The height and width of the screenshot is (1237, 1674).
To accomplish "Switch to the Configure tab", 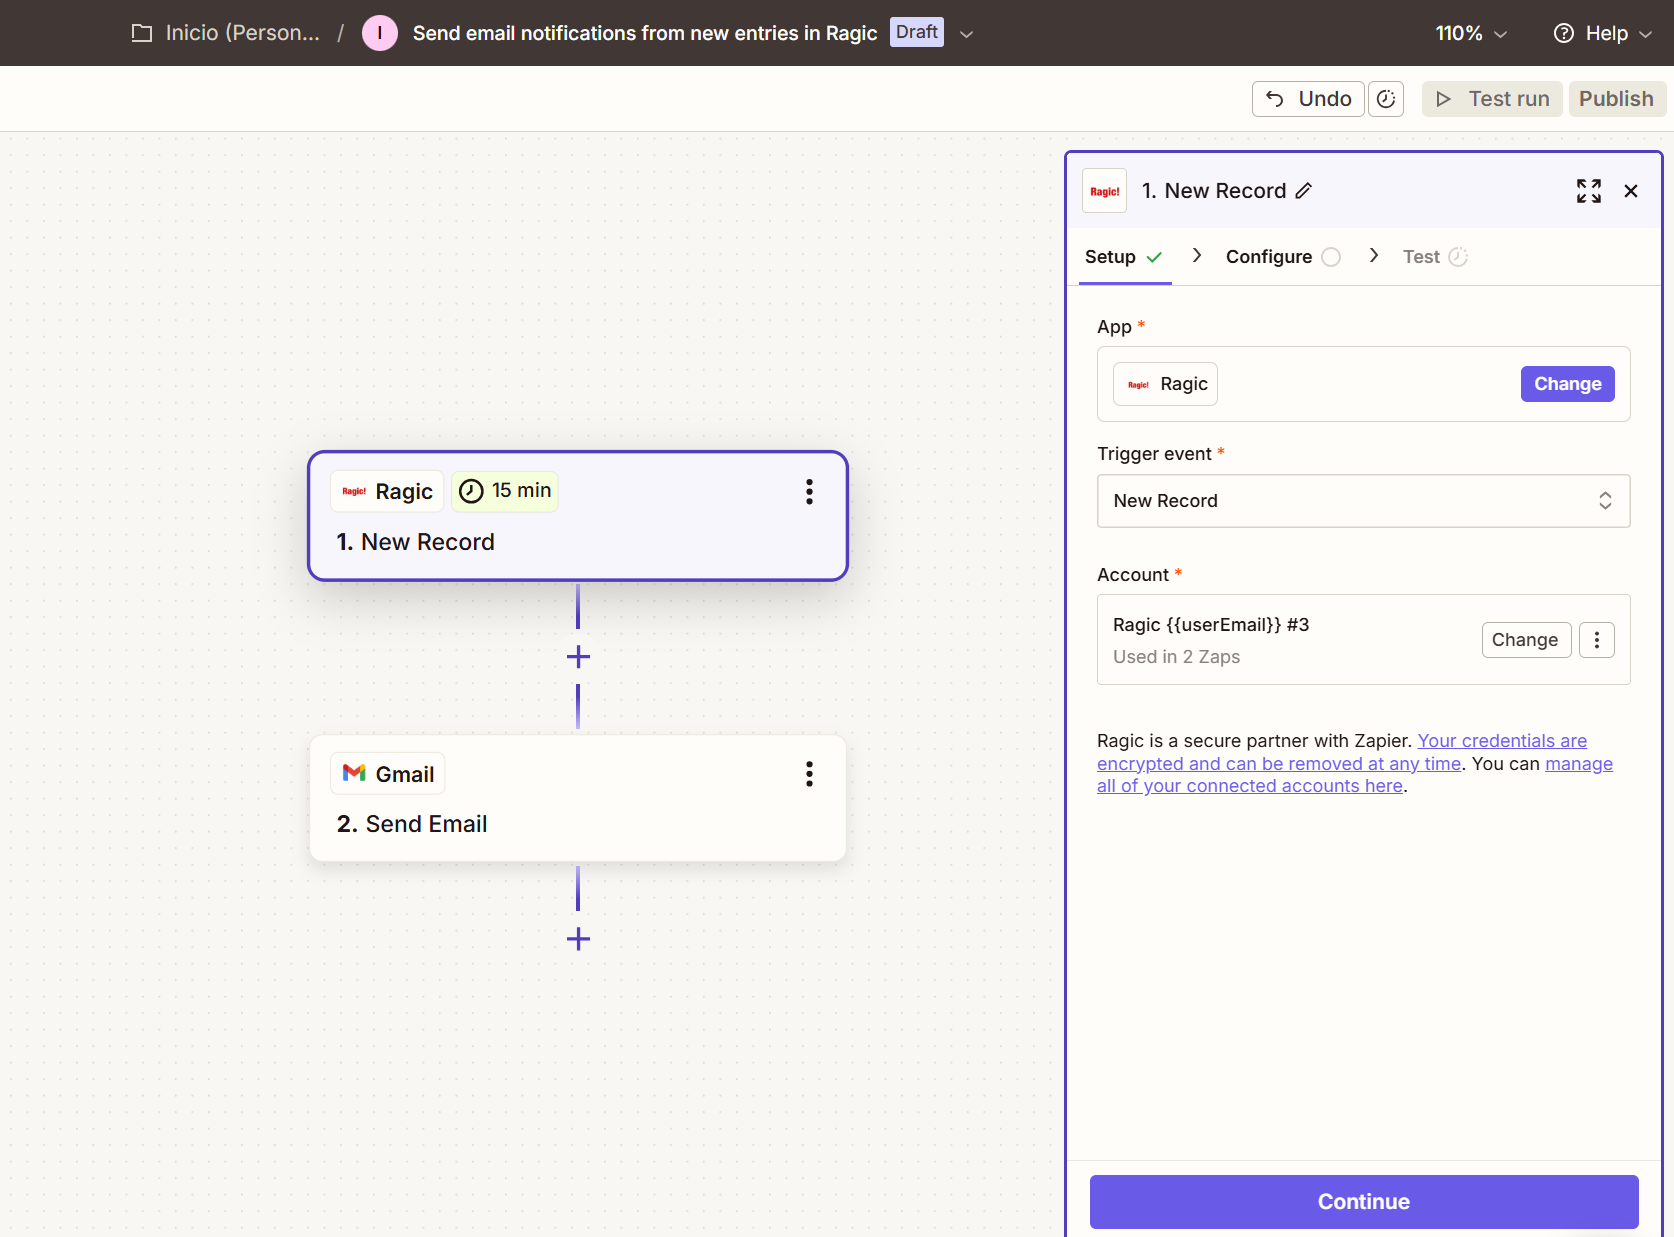I will point(1283,257).
